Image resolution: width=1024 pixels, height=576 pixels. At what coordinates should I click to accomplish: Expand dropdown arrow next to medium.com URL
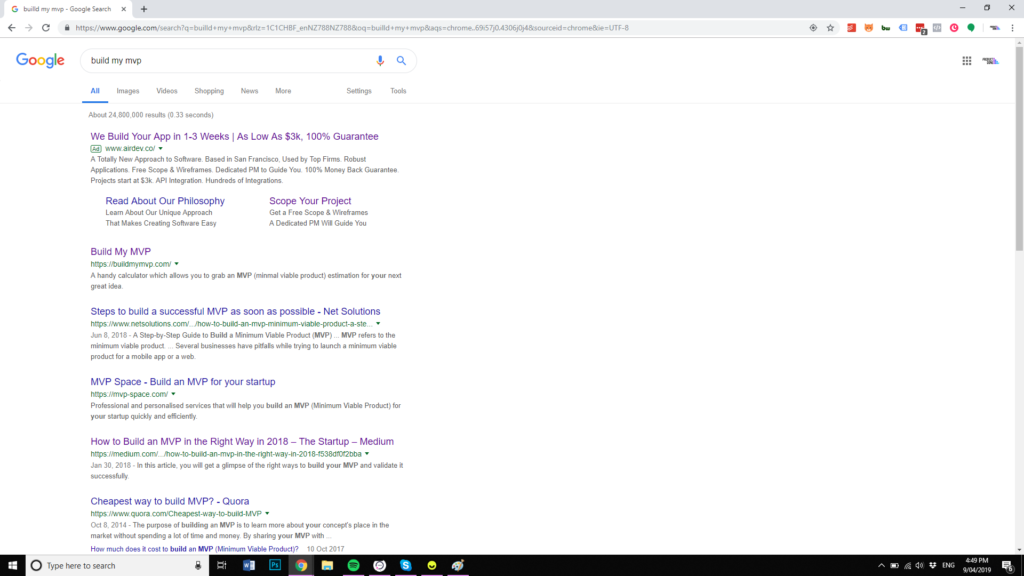click(367, 454)
